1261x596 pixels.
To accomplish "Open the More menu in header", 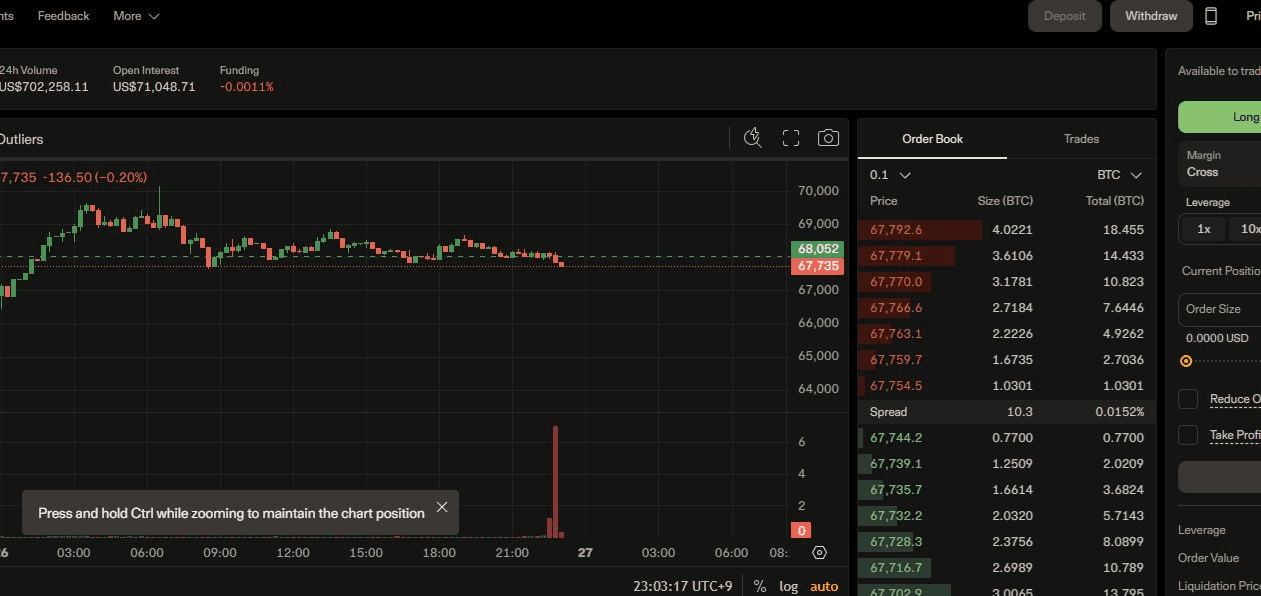I will [136, 16].
